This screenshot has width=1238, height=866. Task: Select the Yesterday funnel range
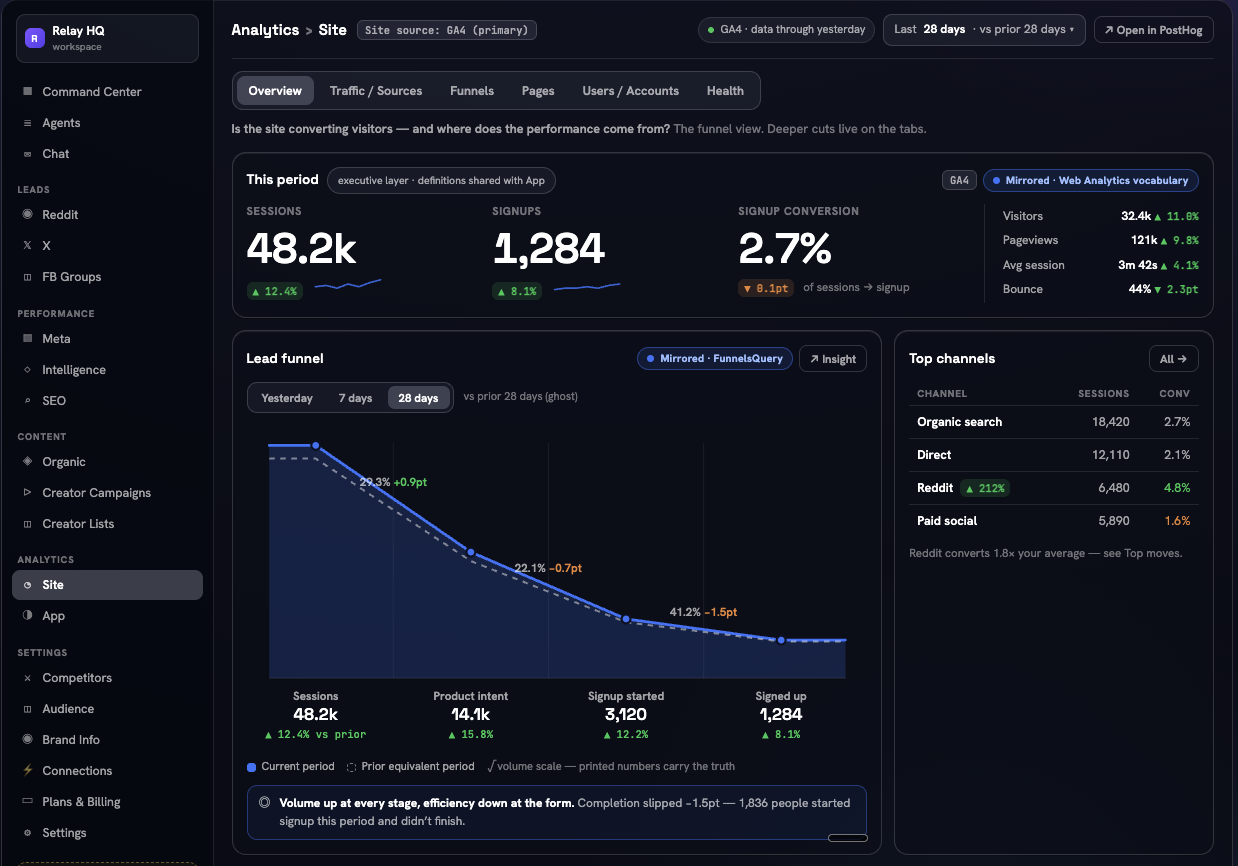click(287, 398)
